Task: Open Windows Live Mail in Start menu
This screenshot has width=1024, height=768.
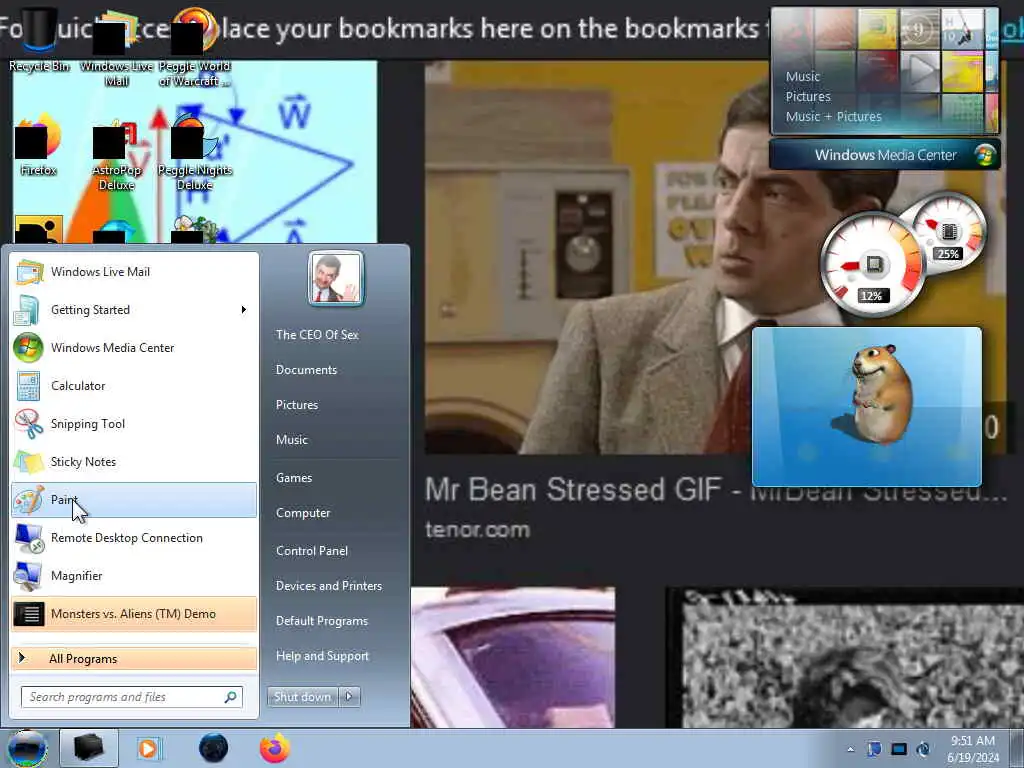Action: 134,272
